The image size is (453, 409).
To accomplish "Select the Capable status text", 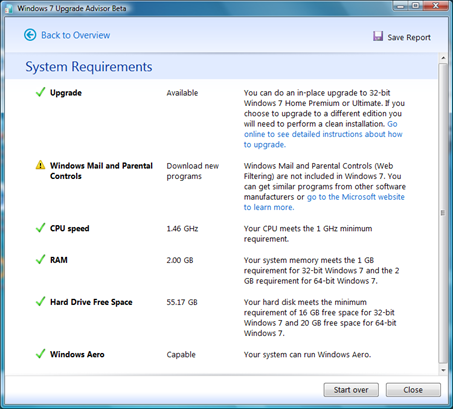I will (x=181, y=355).
